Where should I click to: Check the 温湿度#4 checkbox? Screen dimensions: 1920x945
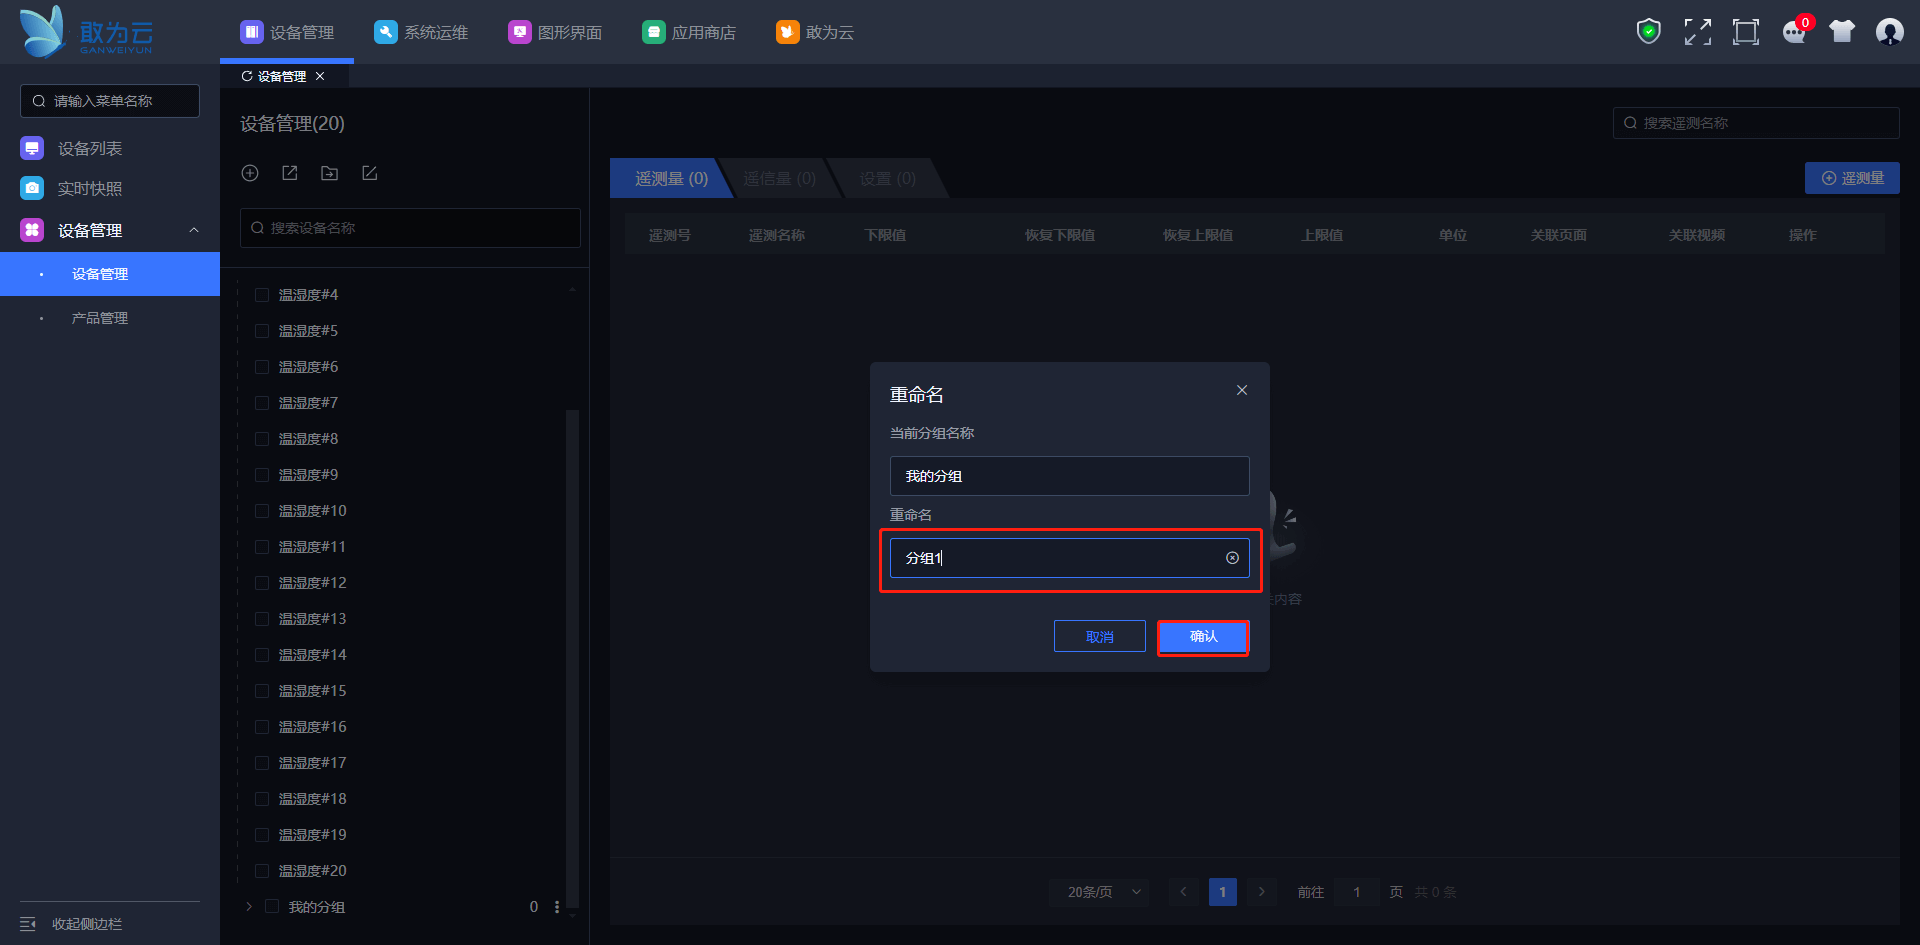[x=262, y=295]
